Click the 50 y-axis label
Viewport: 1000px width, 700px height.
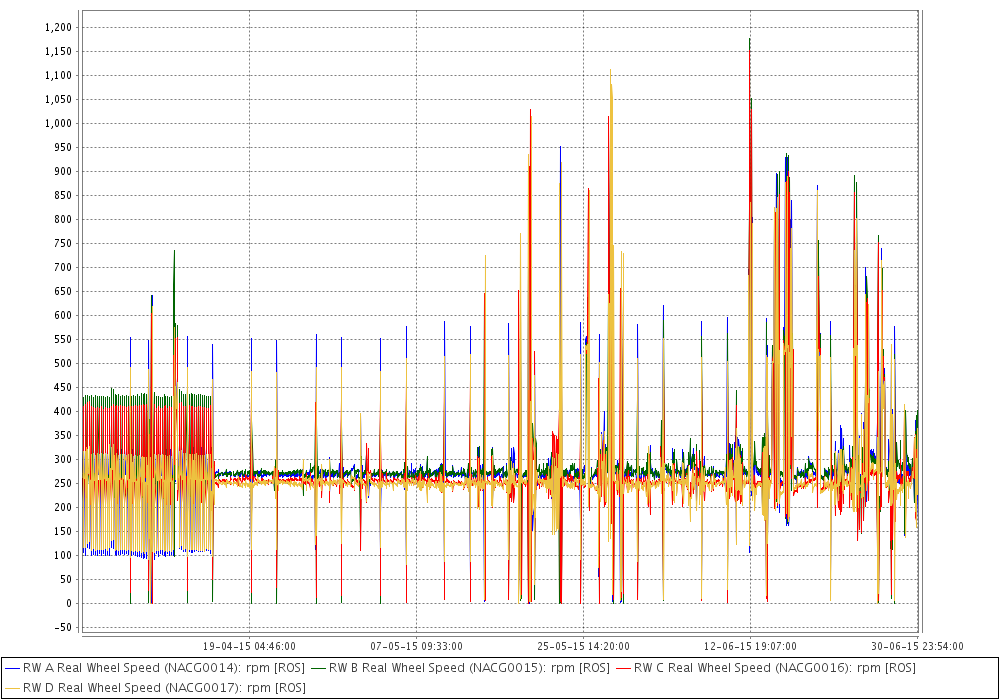tap(65, 580)
